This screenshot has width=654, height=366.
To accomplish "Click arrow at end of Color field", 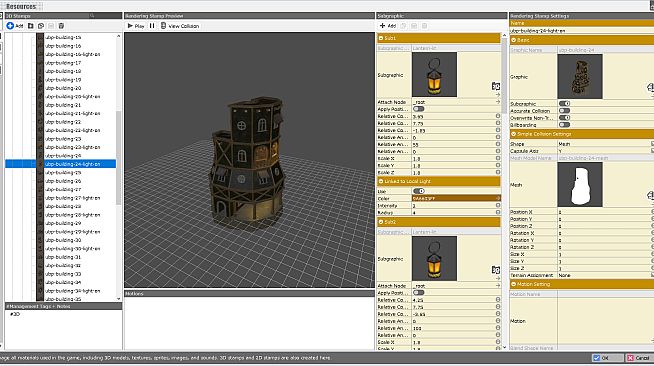I will coord(498,198).
